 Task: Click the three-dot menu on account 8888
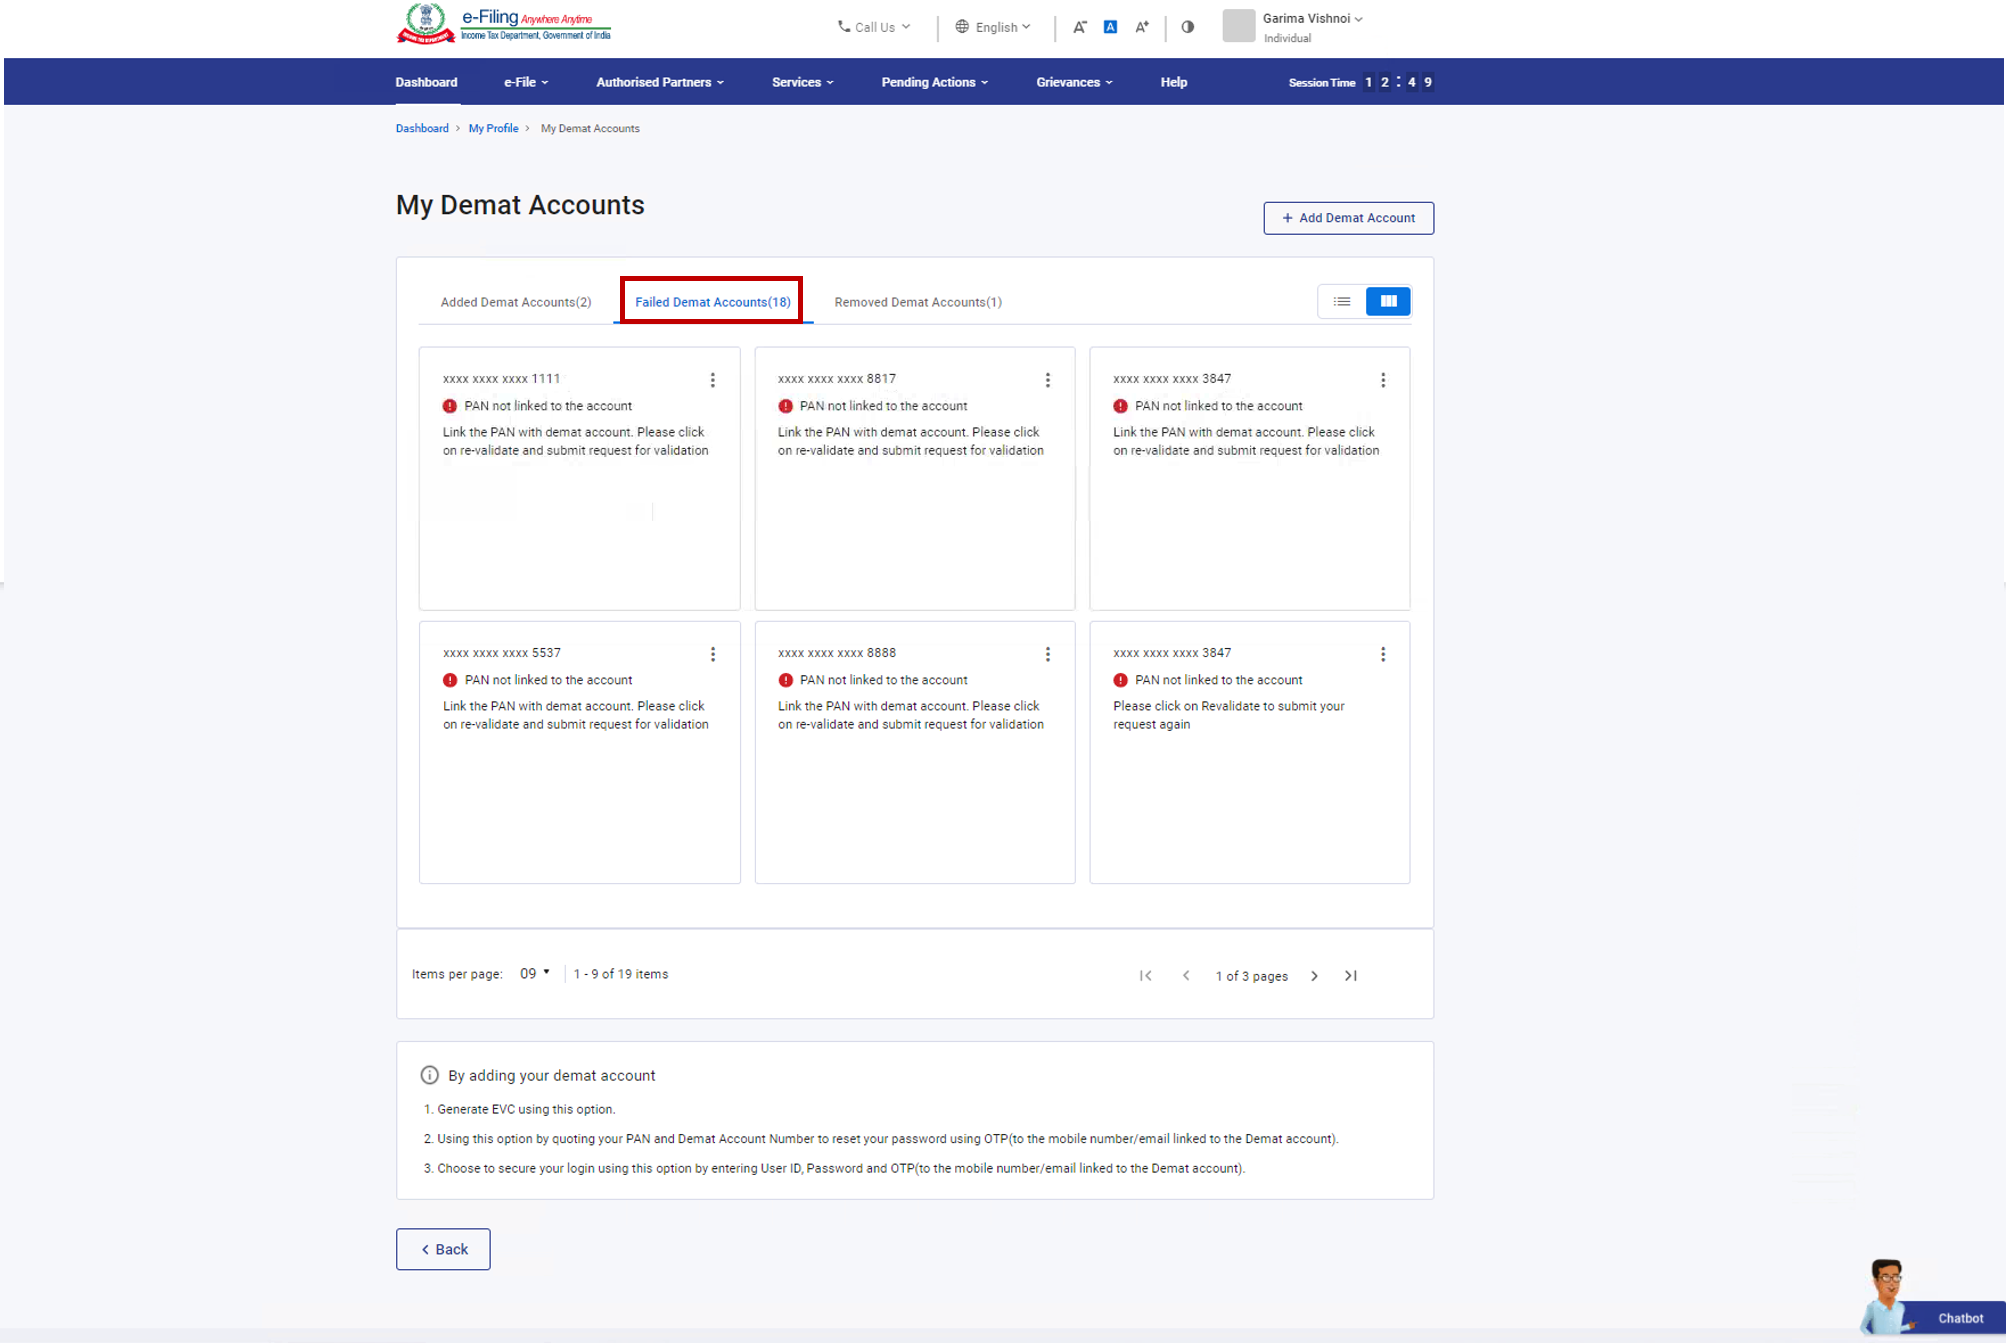(1049, 654)
